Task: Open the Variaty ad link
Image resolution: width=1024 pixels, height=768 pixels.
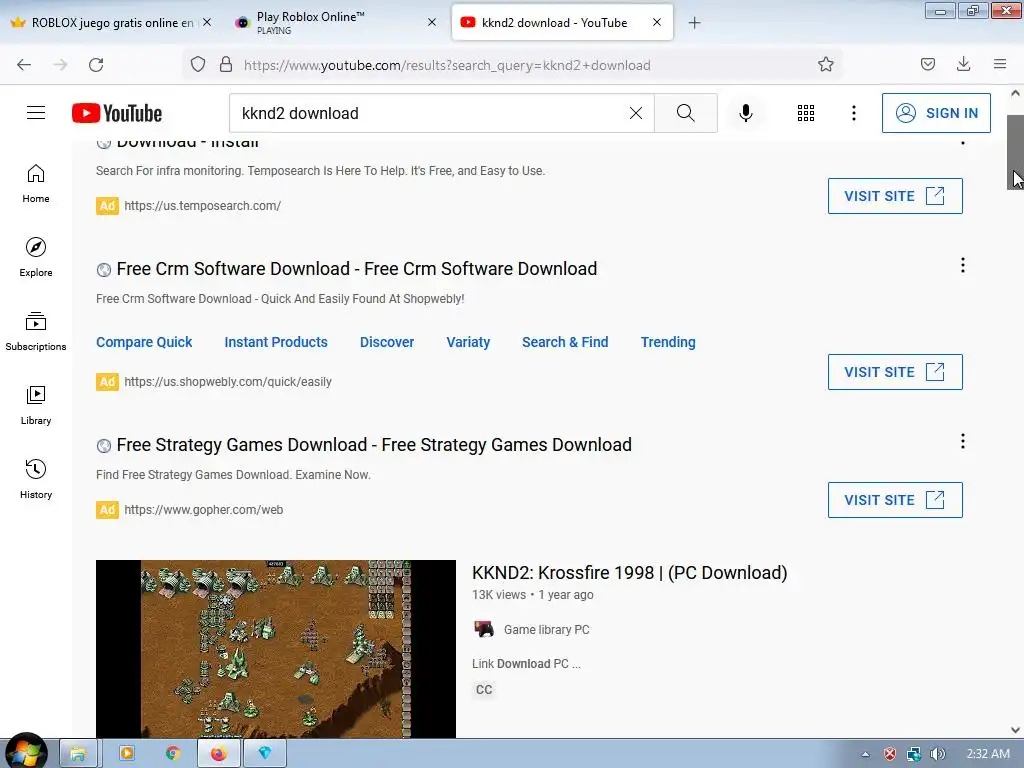Action: click(x=468, y=342)
